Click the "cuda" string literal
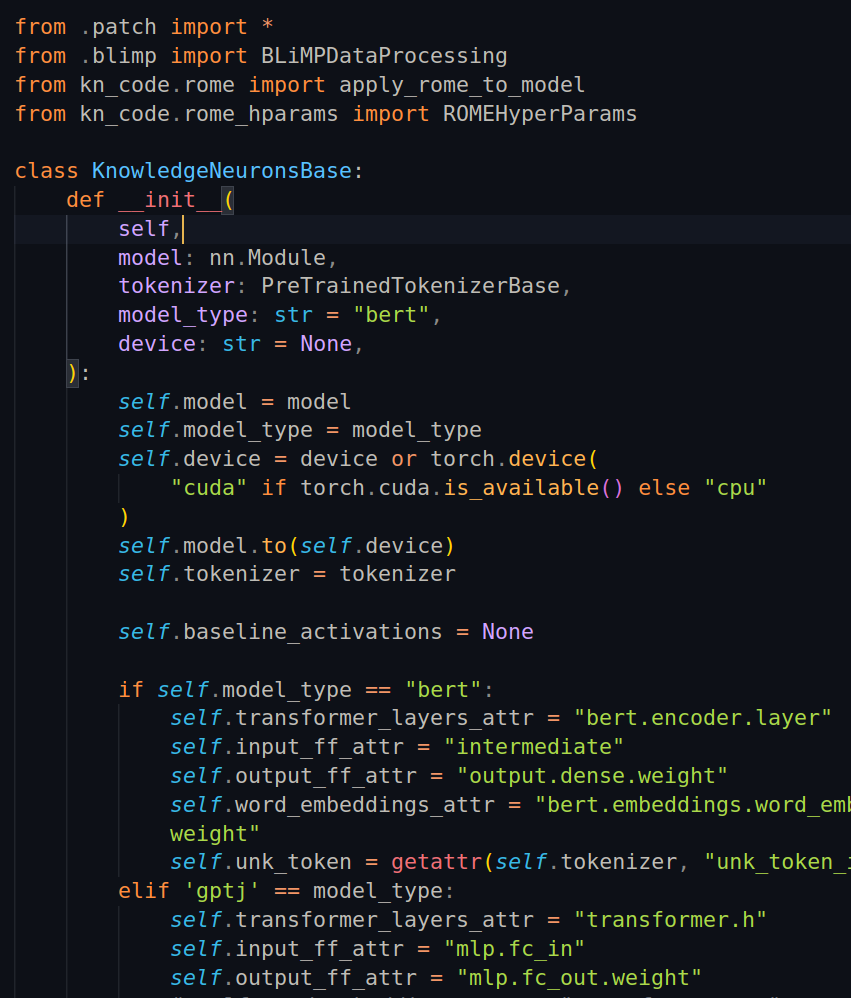 click(209, 488)
